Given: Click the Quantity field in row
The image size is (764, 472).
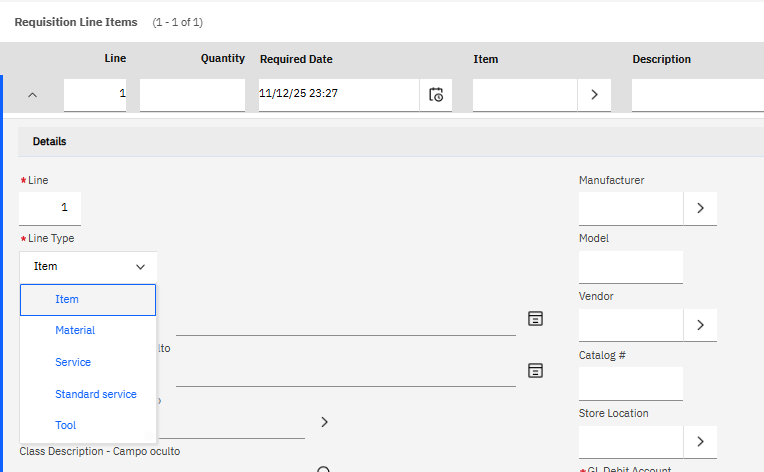Looking at the screenshot, I should (x=192, y=95).
